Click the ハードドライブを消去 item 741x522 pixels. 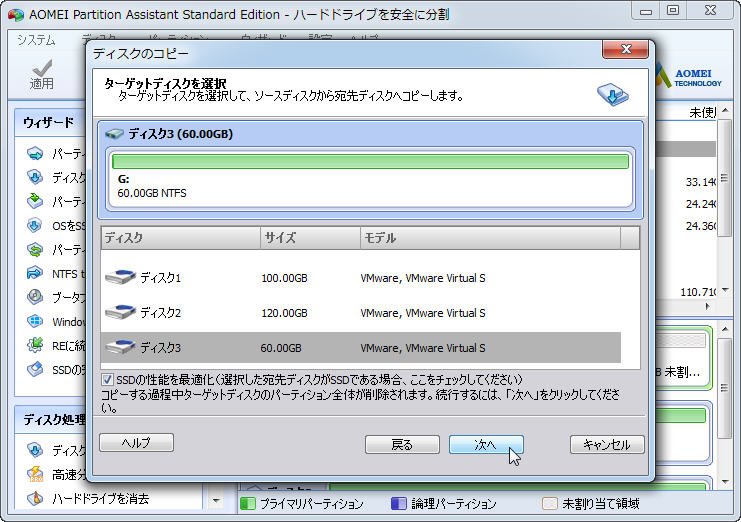(x=100, y=499)
